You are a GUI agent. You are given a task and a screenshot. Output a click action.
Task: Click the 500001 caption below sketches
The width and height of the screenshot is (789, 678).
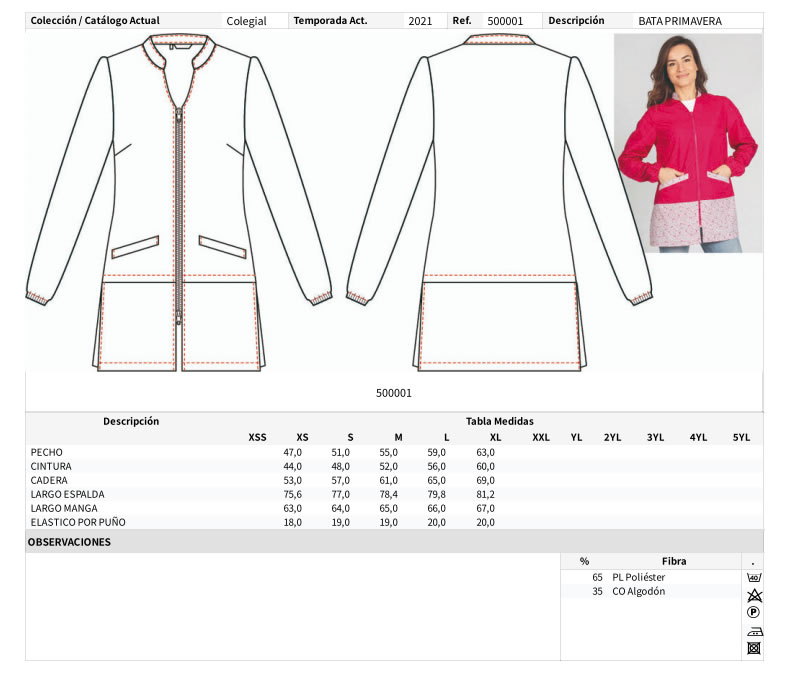[393, 393]
